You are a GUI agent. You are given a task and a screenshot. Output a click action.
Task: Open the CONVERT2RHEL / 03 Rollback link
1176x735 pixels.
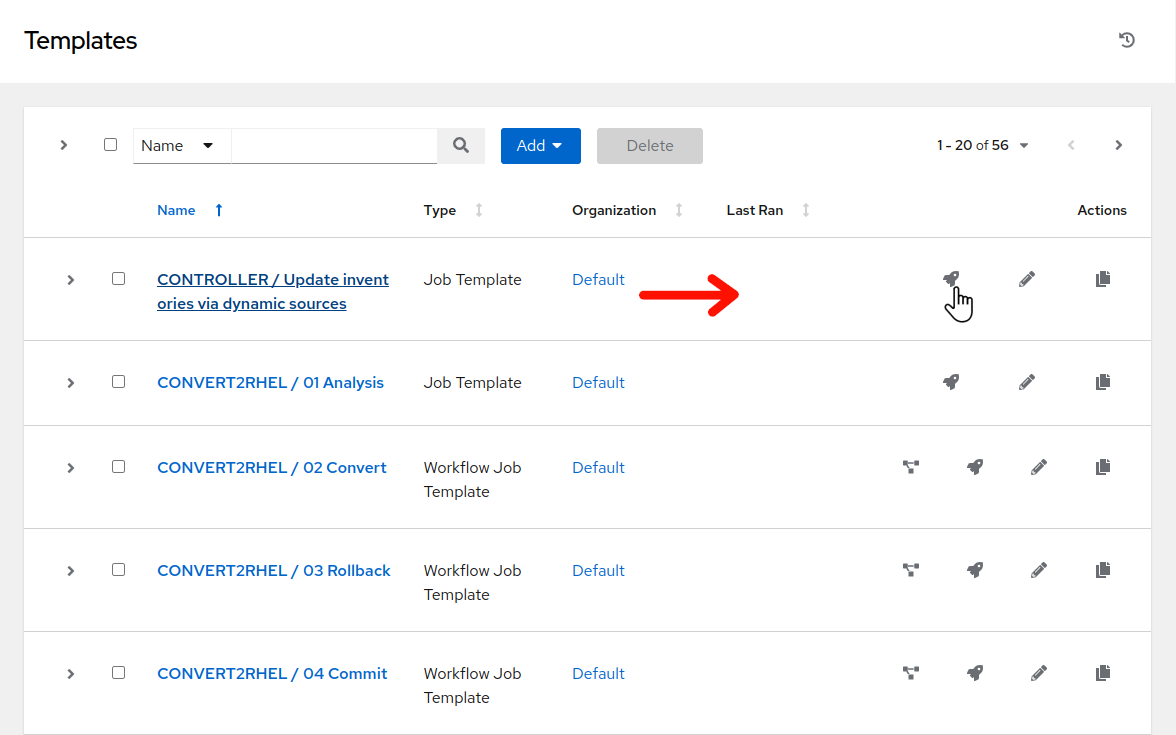(274, 570)
